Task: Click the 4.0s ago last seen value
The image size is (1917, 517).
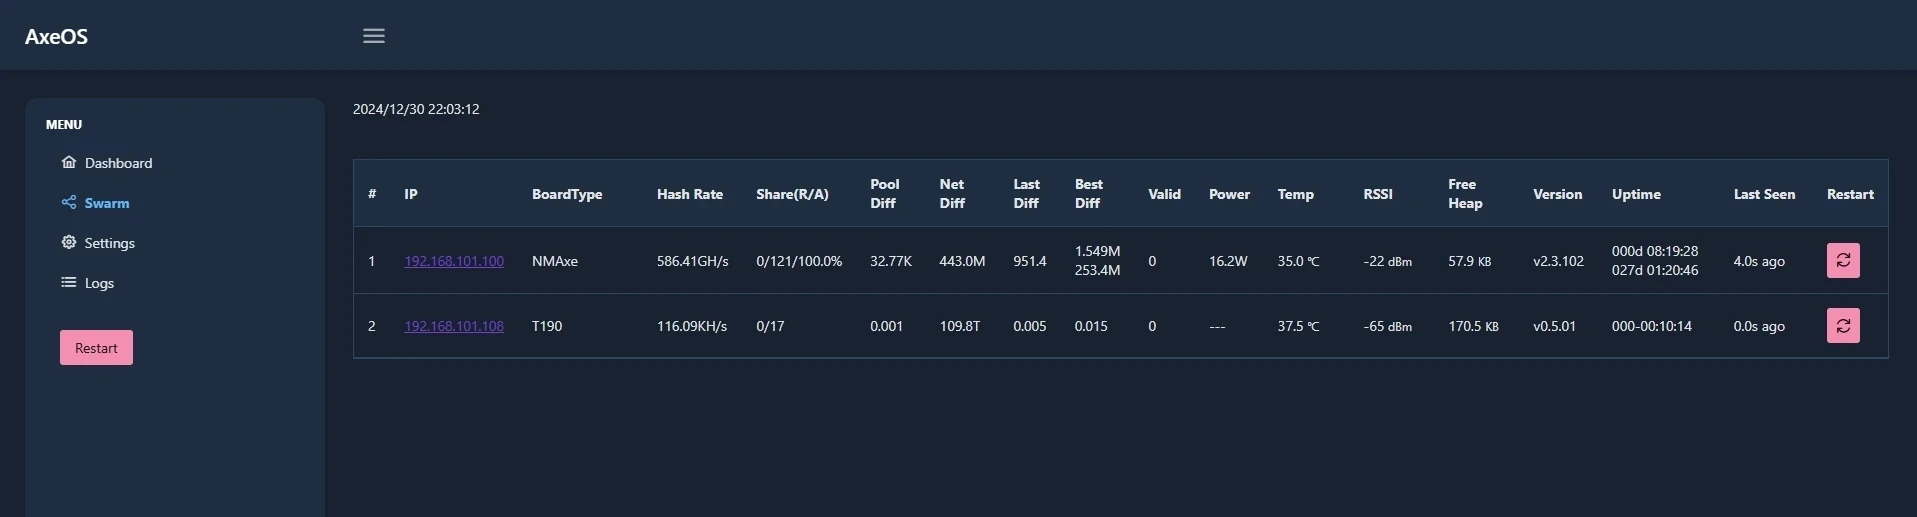Action: pyautogui.click(x=1759, y=261)
